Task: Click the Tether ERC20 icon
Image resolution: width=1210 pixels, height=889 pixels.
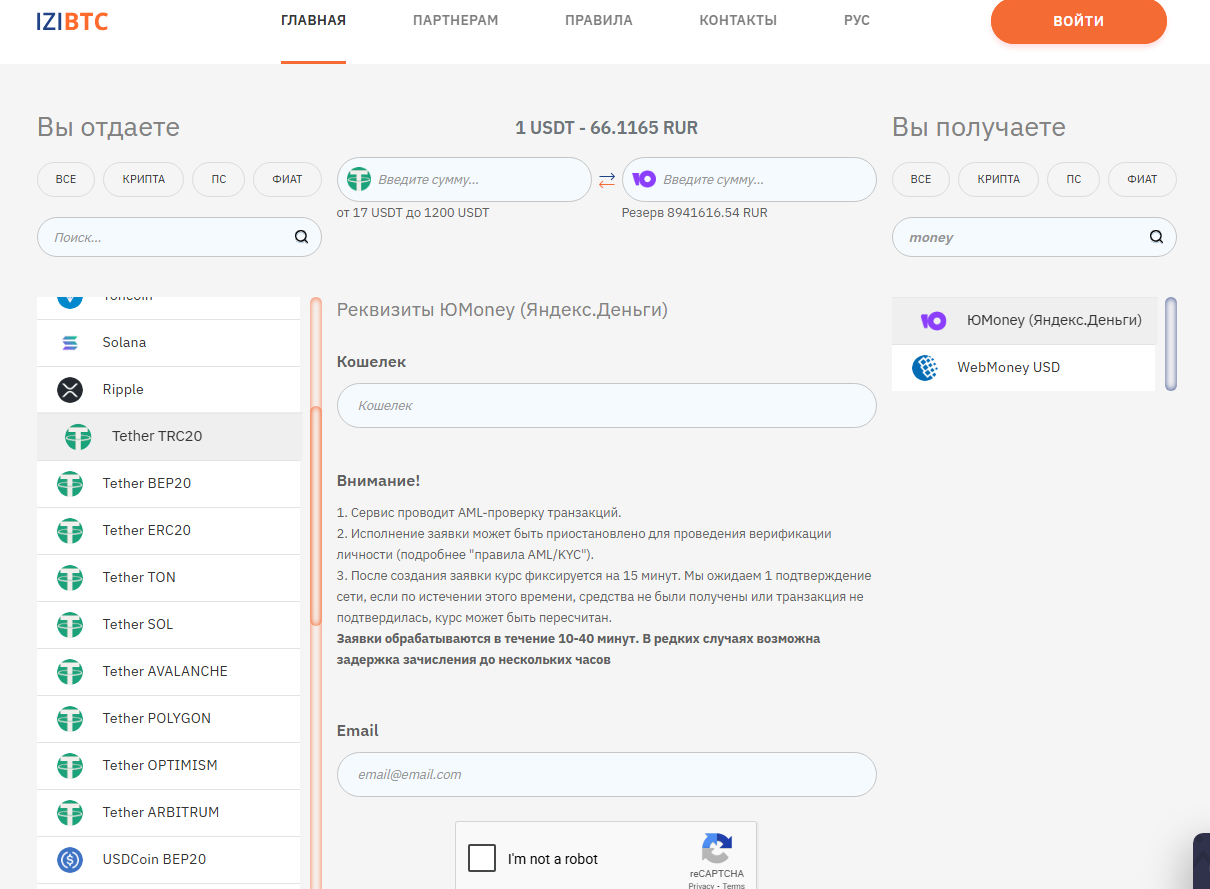Action: point(70,531)
